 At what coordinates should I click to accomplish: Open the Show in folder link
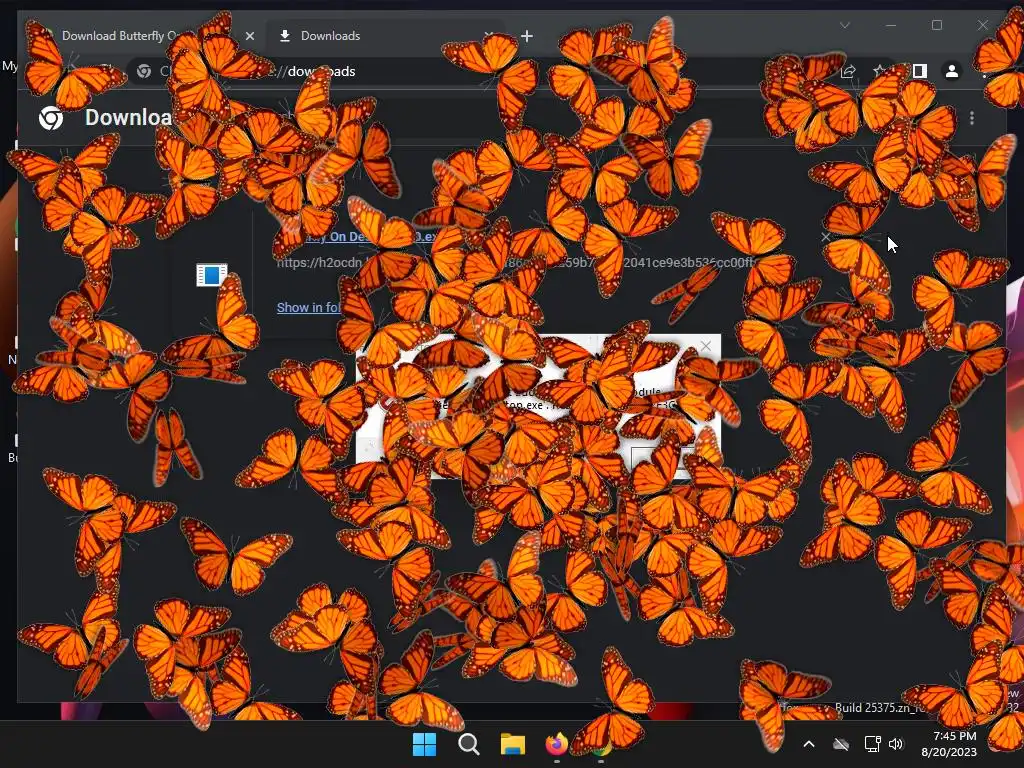[308, 307]
